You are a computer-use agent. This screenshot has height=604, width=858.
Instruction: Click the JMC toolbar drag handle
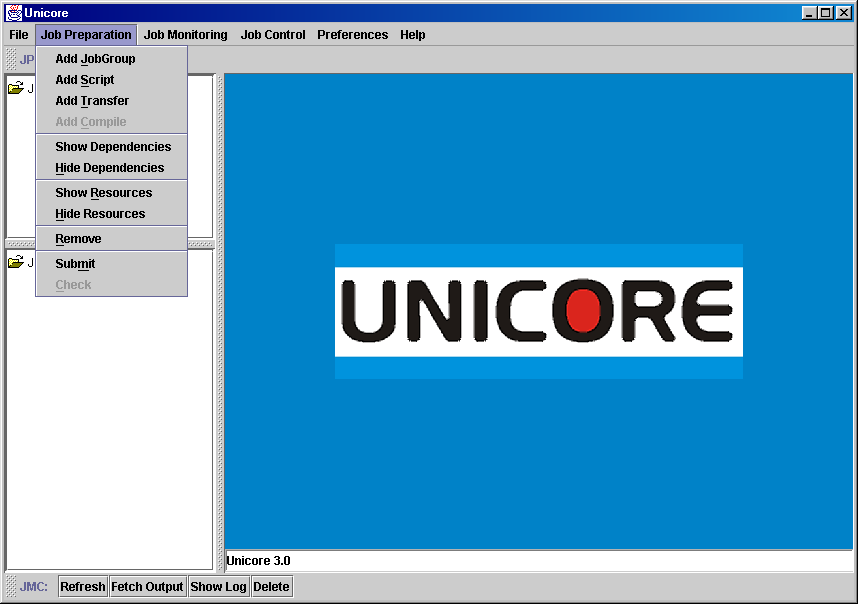click(x=11, y=586)
